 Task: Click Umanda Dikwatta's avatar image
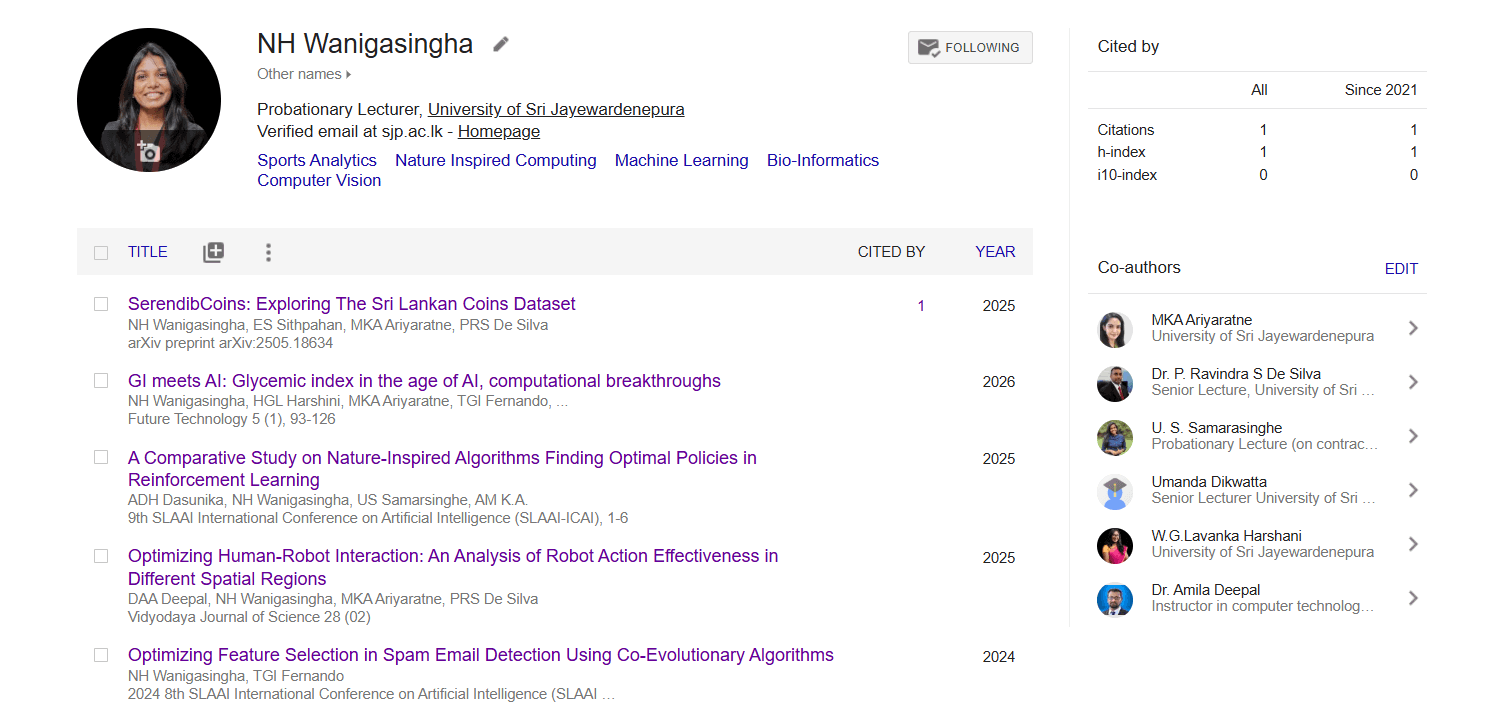[1115, 490]
